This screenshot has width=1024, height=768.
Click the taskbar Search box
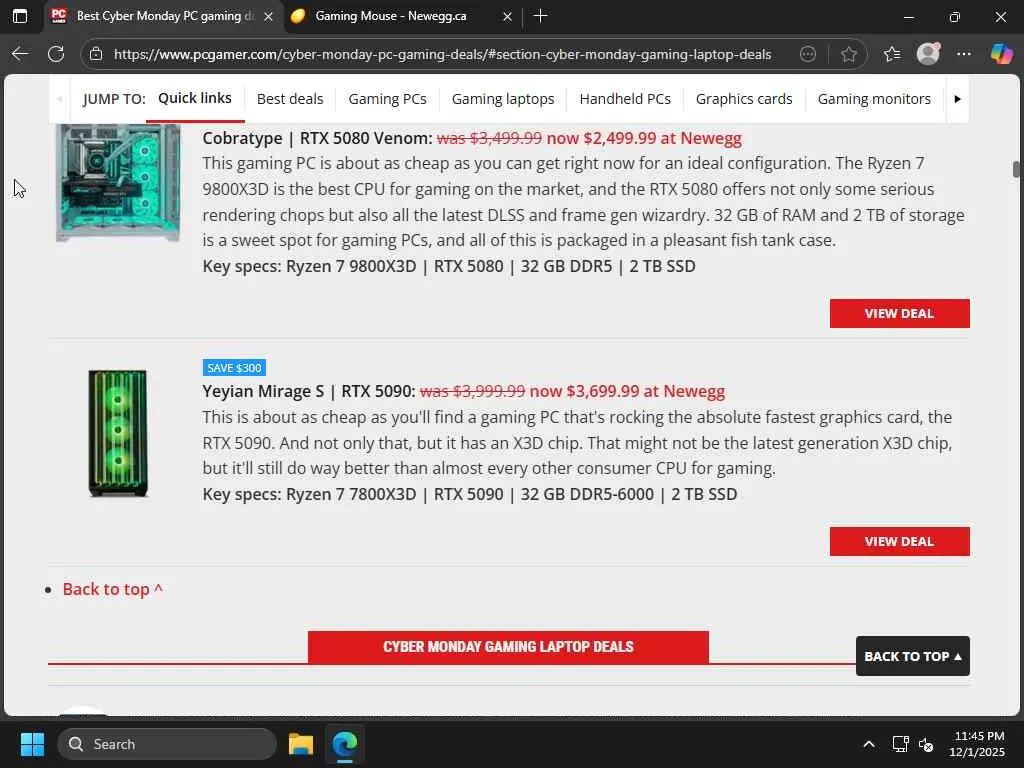[167, 744]
